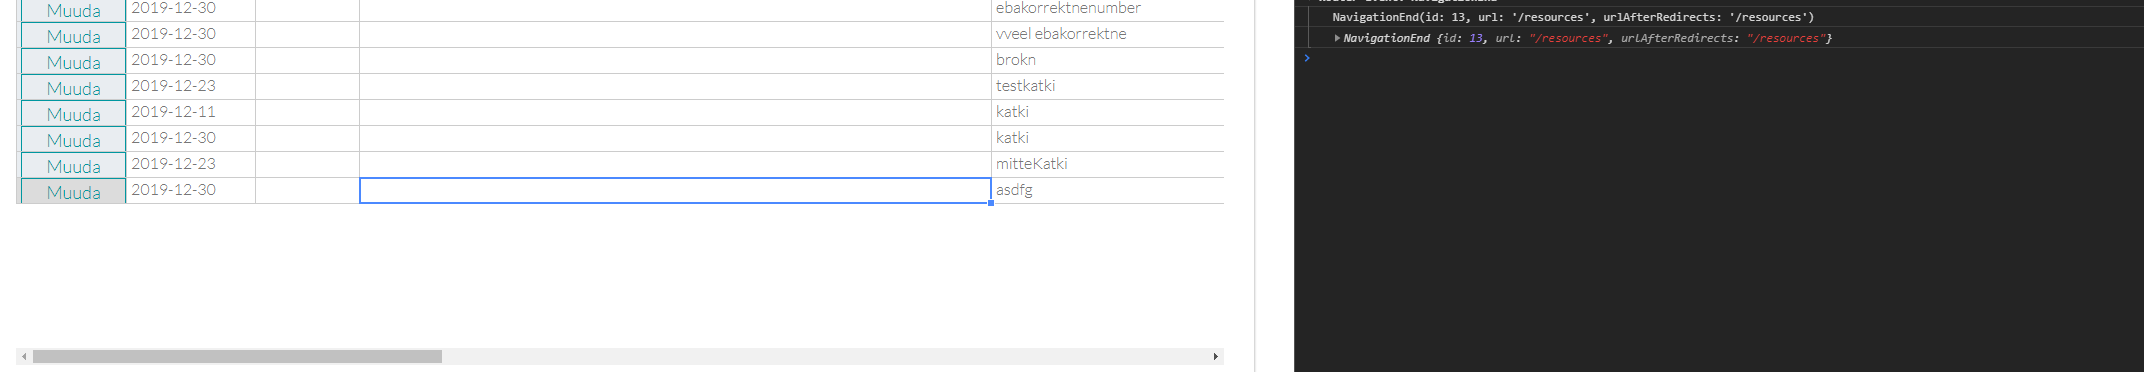Click the horizontal scrollbar thumb
Image resolution: width=2144 pixels, height=372 pixels.
click(237, 356)
